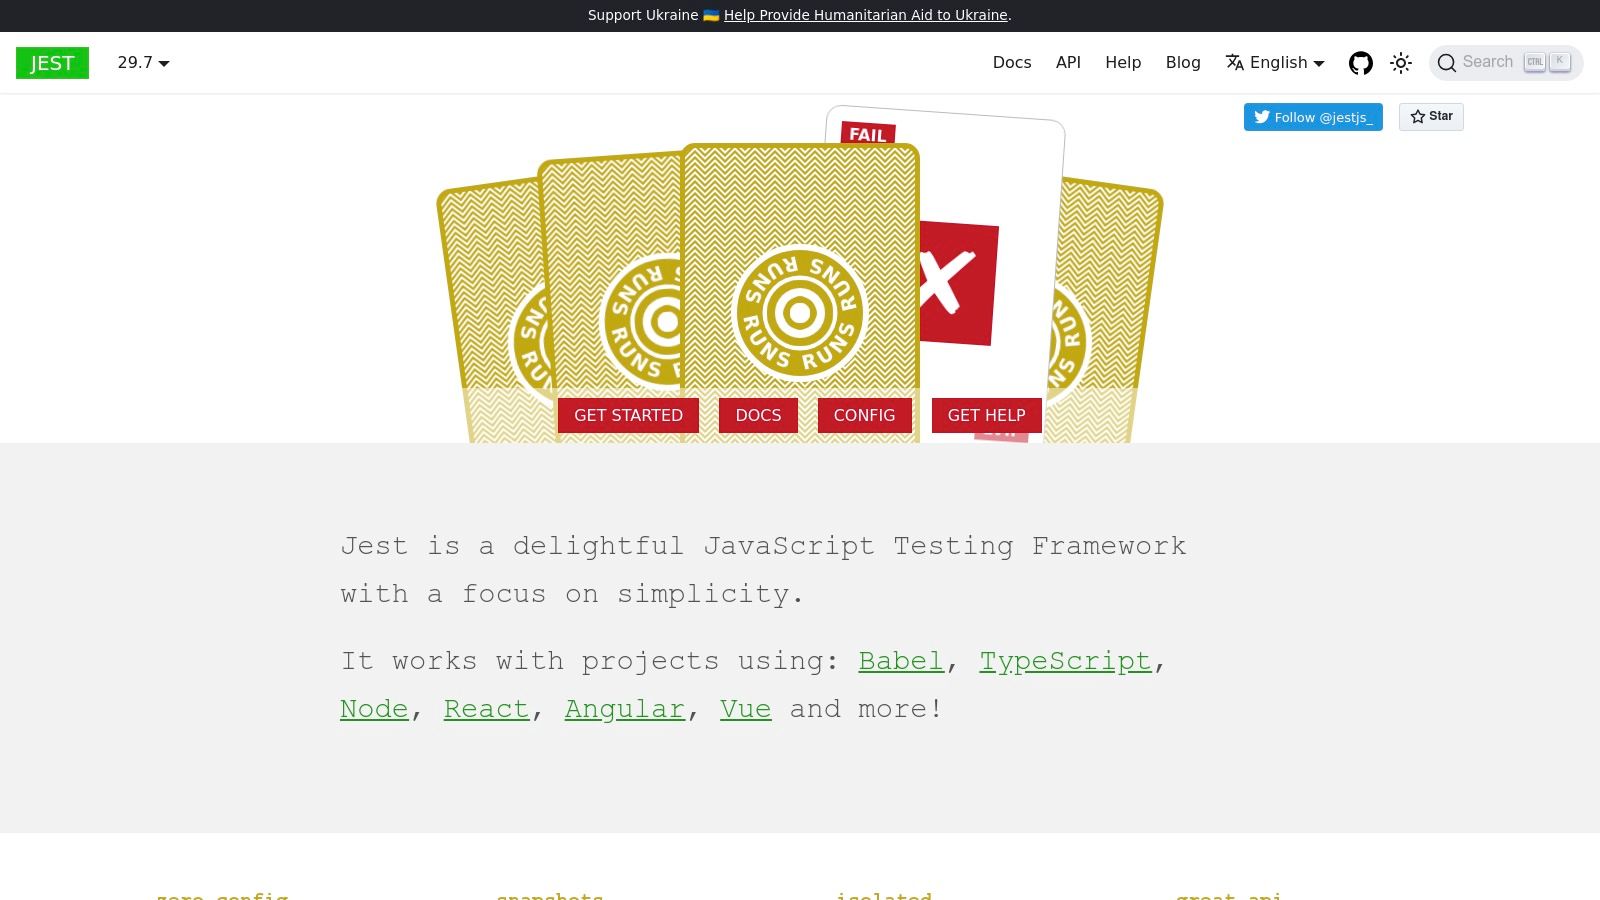The width and height of the screenshot is (1600, 900).
Task: Open Help Provide Humanitarian Aid link
Action: (865, 15)
